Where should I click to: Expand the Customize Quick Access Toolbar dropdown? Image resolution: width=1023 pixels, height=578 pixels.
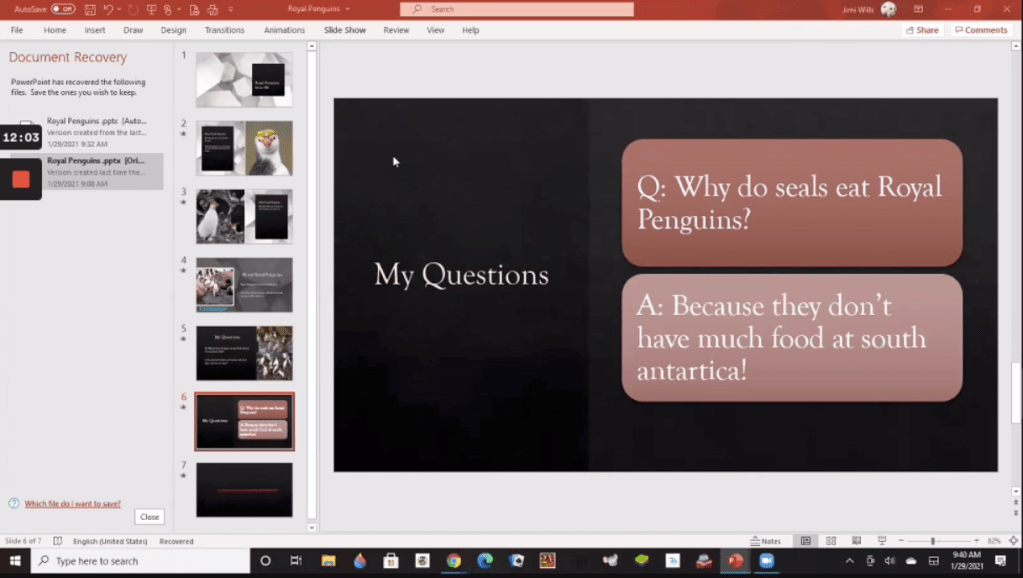231,9
